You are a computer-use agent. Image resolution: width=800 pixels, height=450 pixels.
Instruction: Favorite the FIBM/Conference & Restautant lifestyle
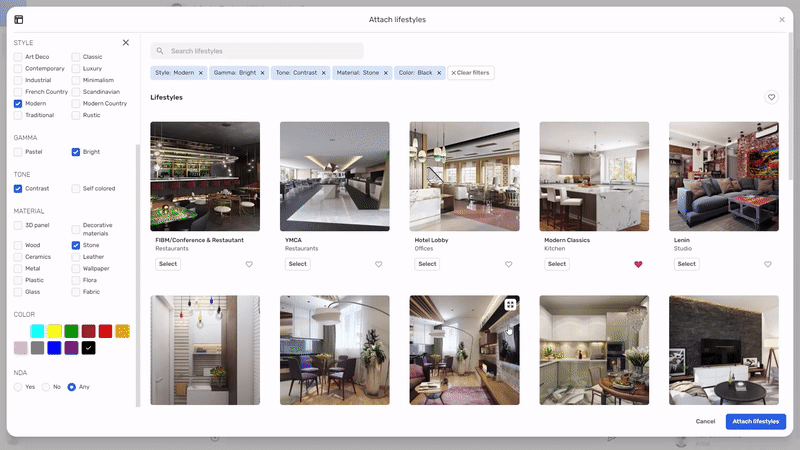coord(249,264)
